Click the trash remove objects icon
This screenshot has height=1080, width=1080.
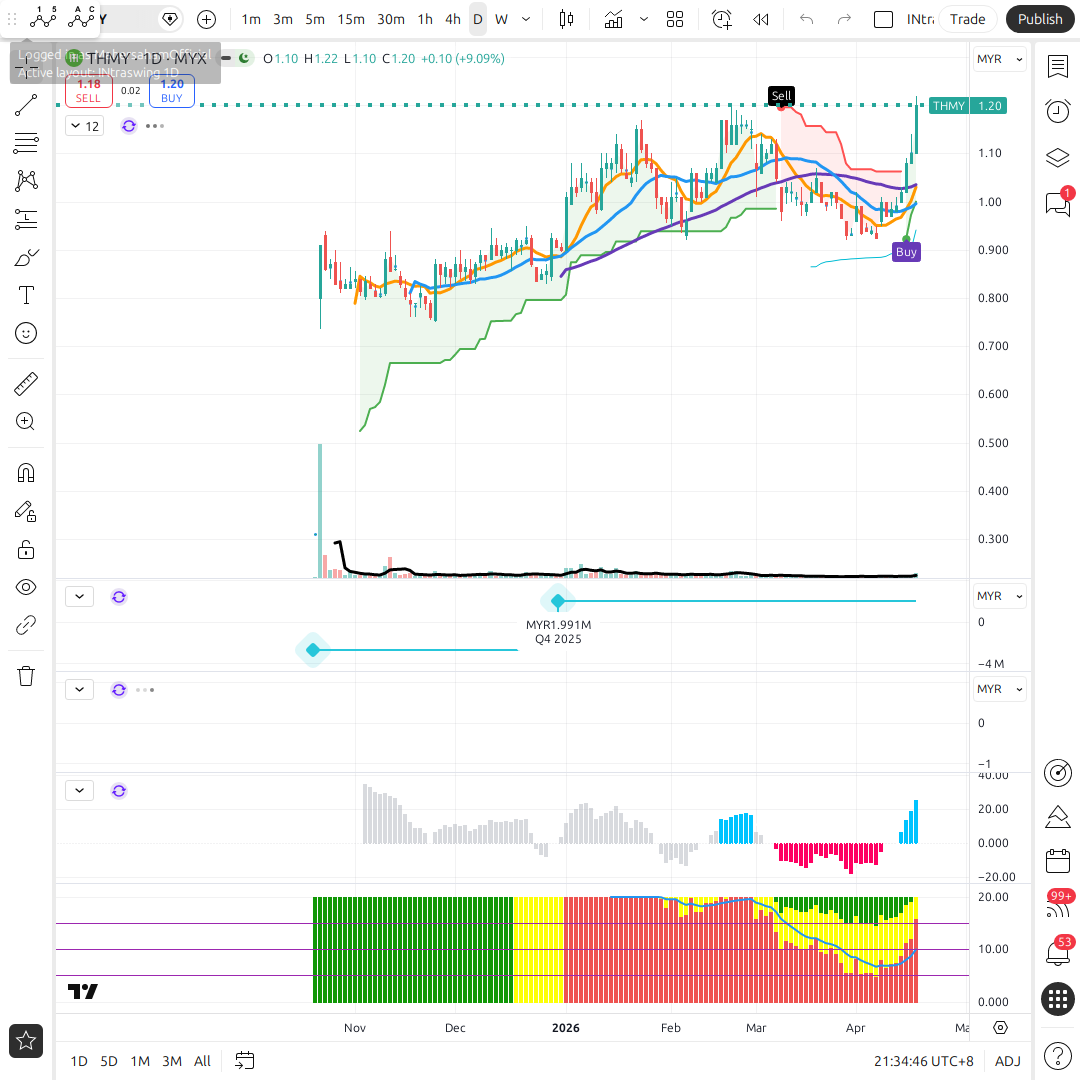pos(26,676)
